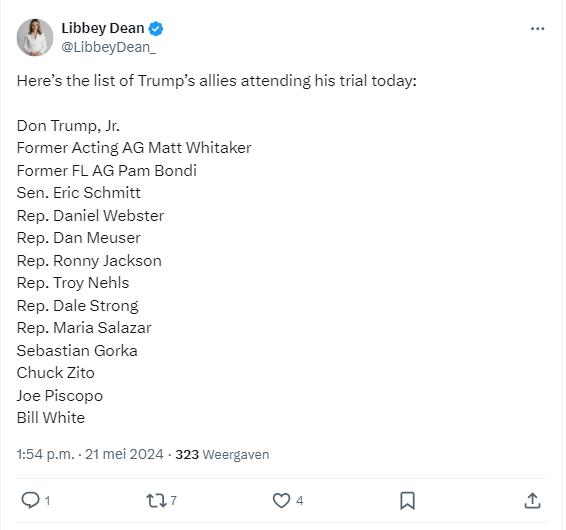Repost the tweet via retweet icon
The width and height of the screenshot is (566, 530).
pos(156,501)
